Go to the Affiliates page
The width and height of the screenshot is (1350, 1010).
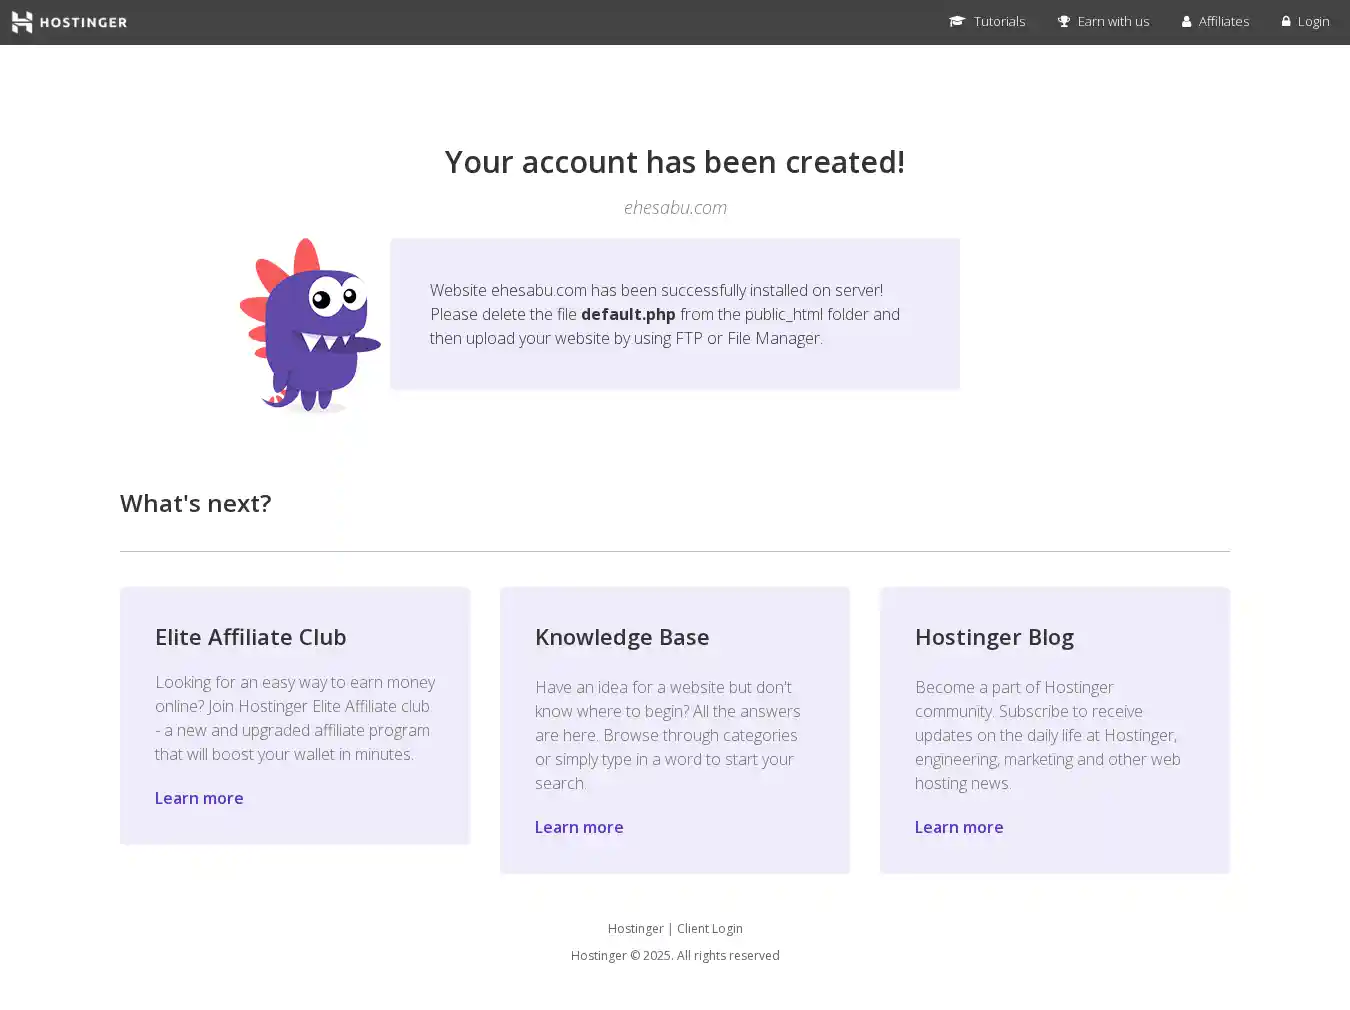pyautogui.click(x=1224, y=21)
